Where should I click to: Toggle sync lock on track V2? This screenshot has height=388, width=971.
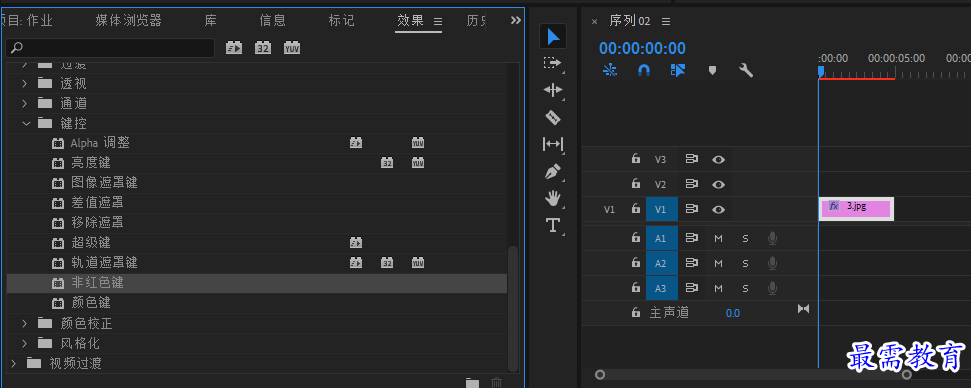coord(692,184)
